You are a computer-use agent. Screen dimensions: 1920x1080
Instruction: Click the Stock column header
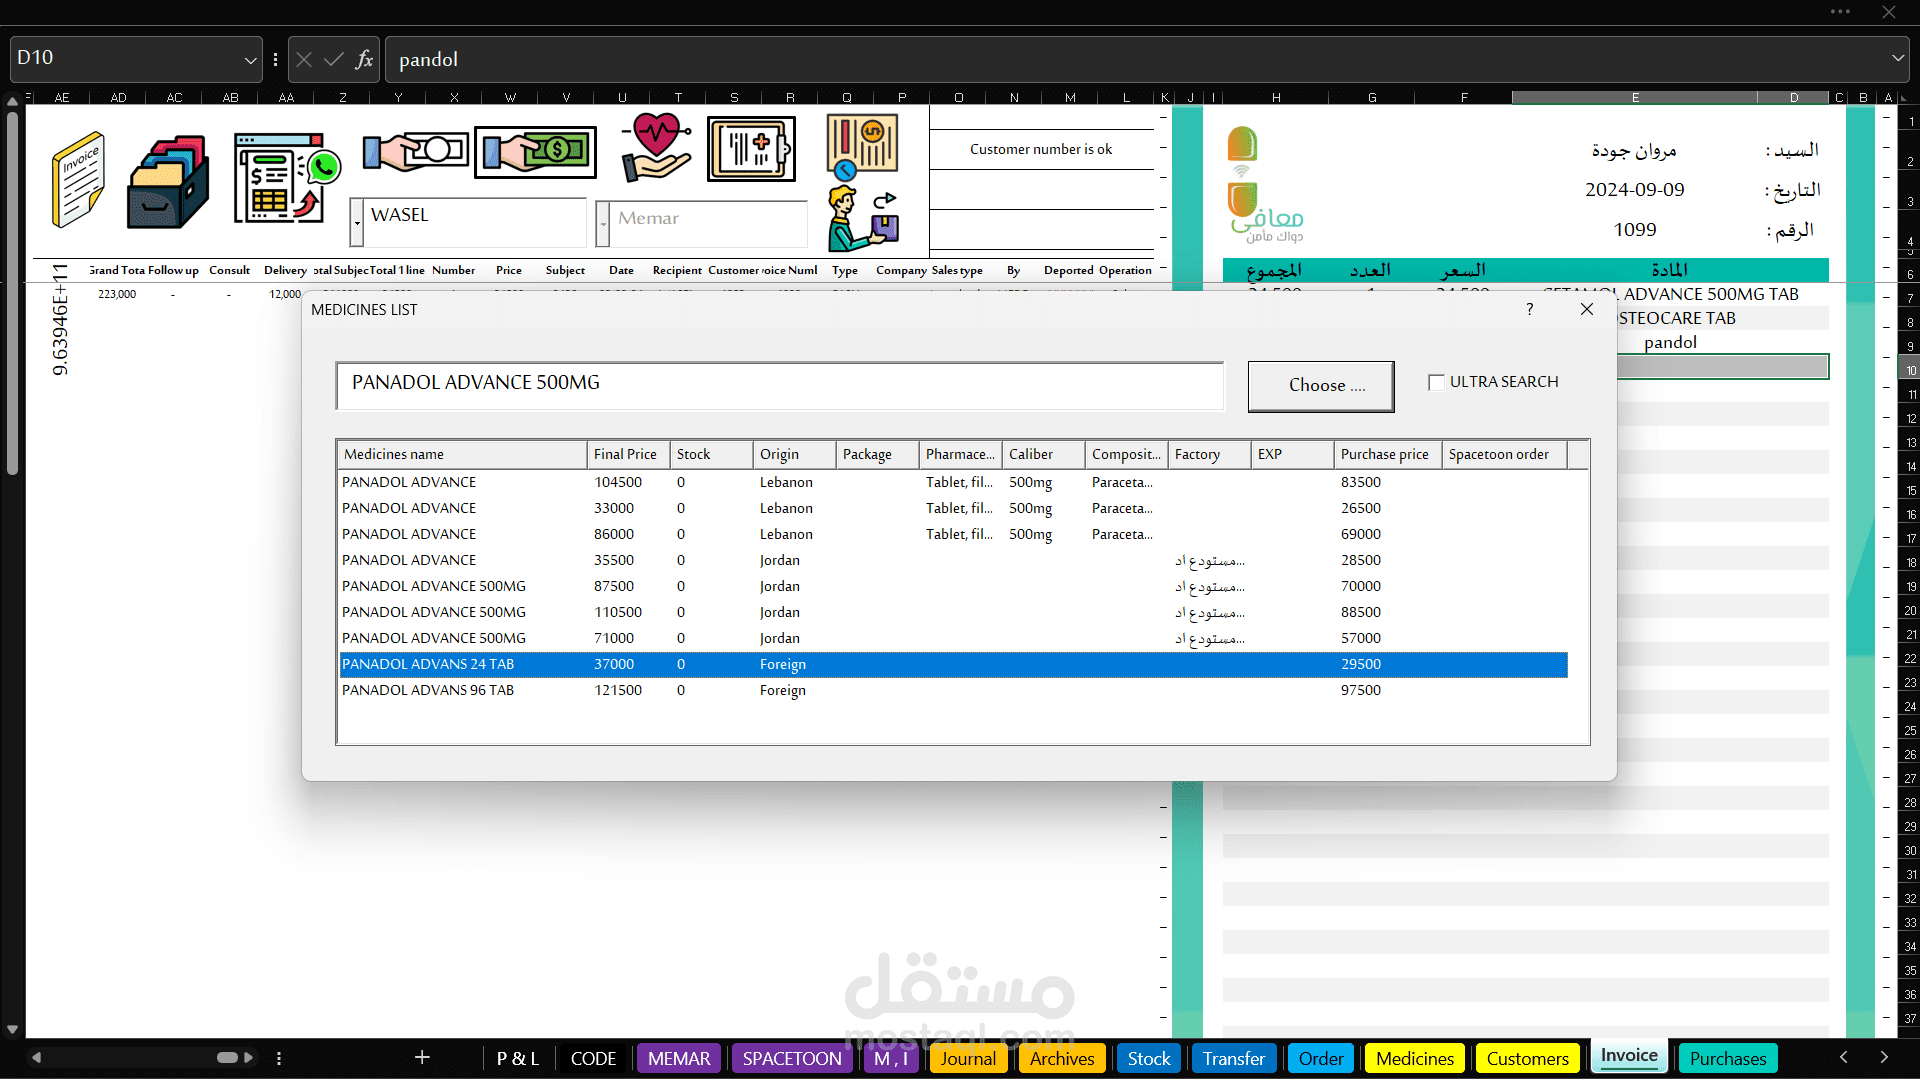pos(711,454)
